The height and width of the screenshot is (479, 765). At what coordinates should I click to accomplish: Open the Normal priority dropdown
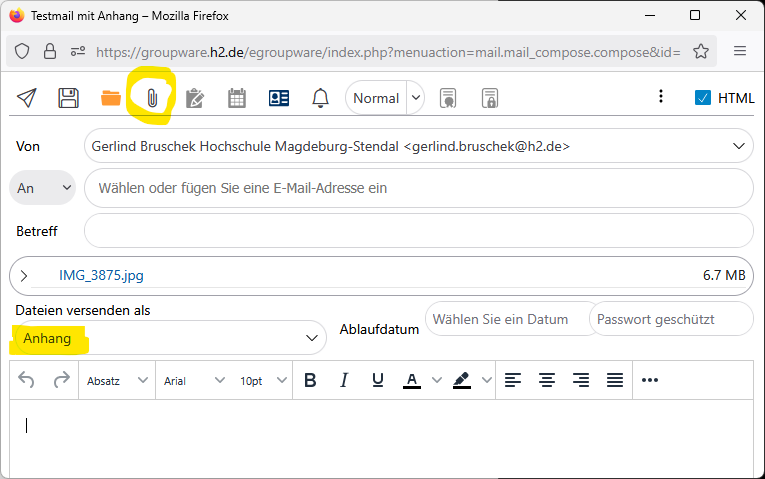[x=385, y=98]
